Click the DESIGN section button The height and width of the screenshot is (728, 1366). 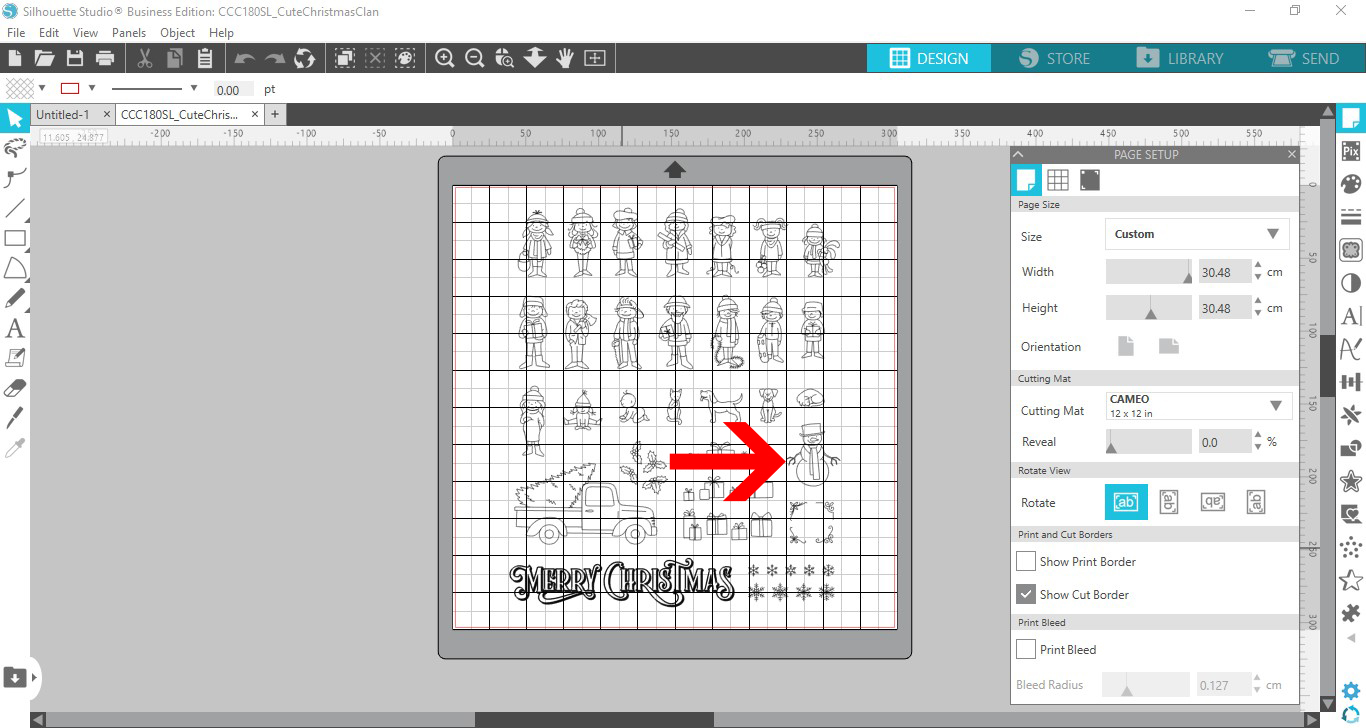(x=929, y=58)
